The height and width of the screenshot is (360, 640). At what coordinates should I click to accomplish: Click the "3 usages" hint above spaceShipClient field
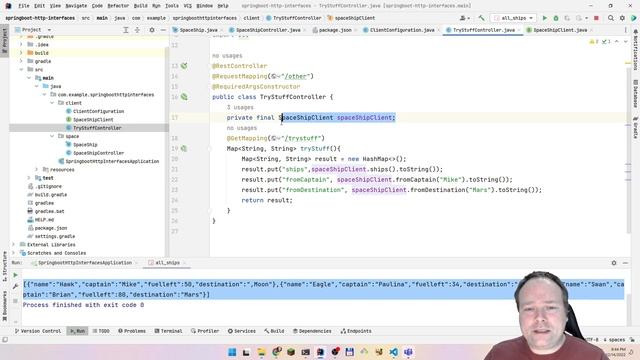[x=240, y=107]
